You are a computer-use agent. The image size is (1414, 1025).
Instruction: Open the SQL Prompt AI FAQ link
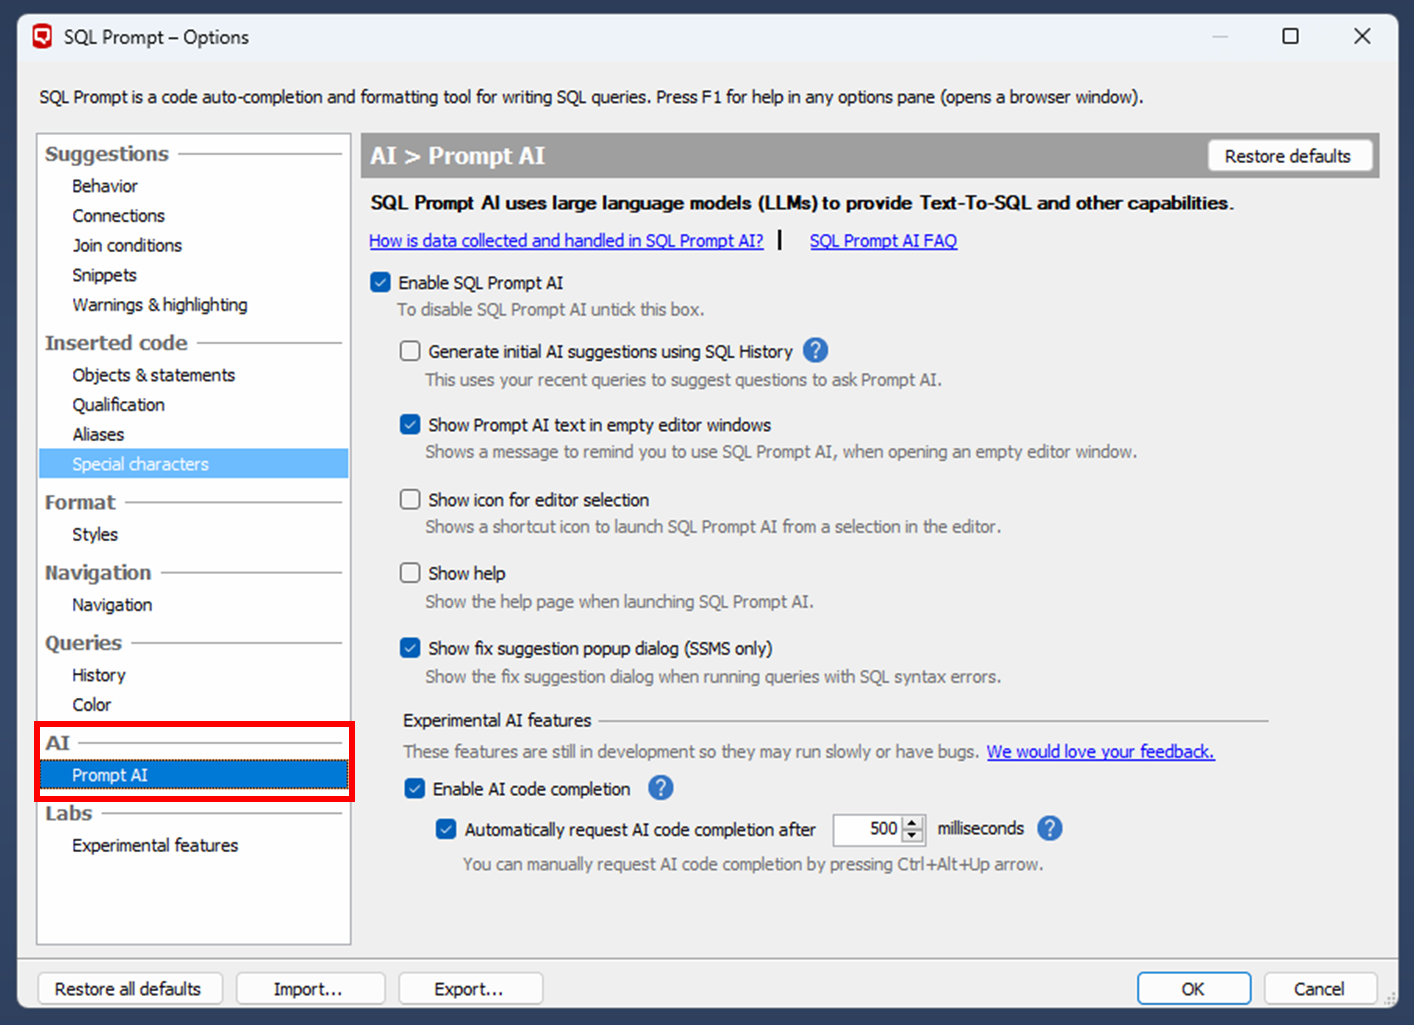point(883,241)
